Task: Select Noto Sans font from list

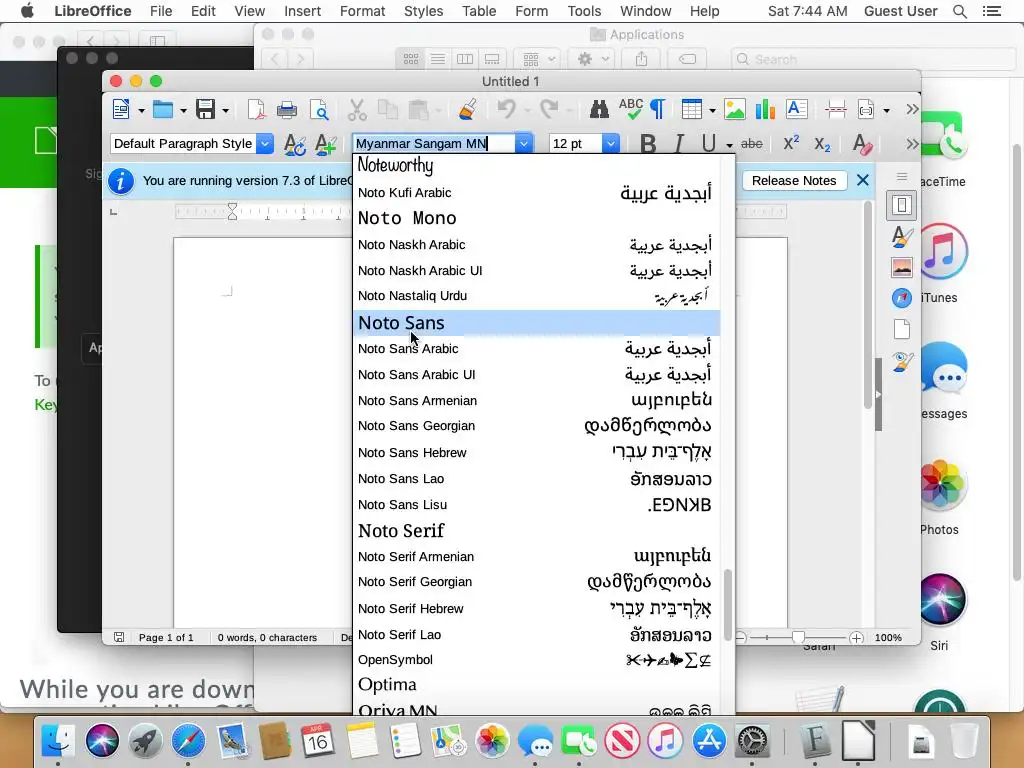Action: [536, 323]
